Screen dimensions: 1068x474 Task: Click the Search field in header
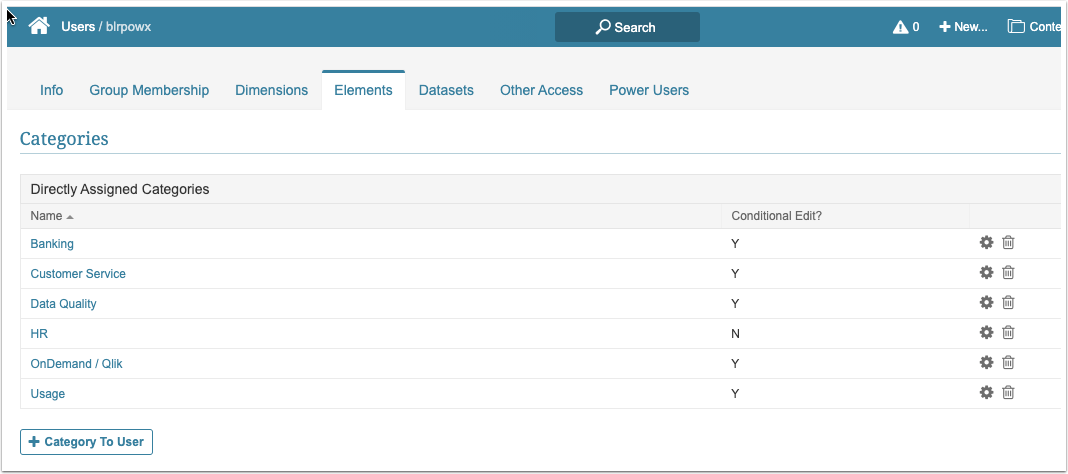(x=627, y=27)
